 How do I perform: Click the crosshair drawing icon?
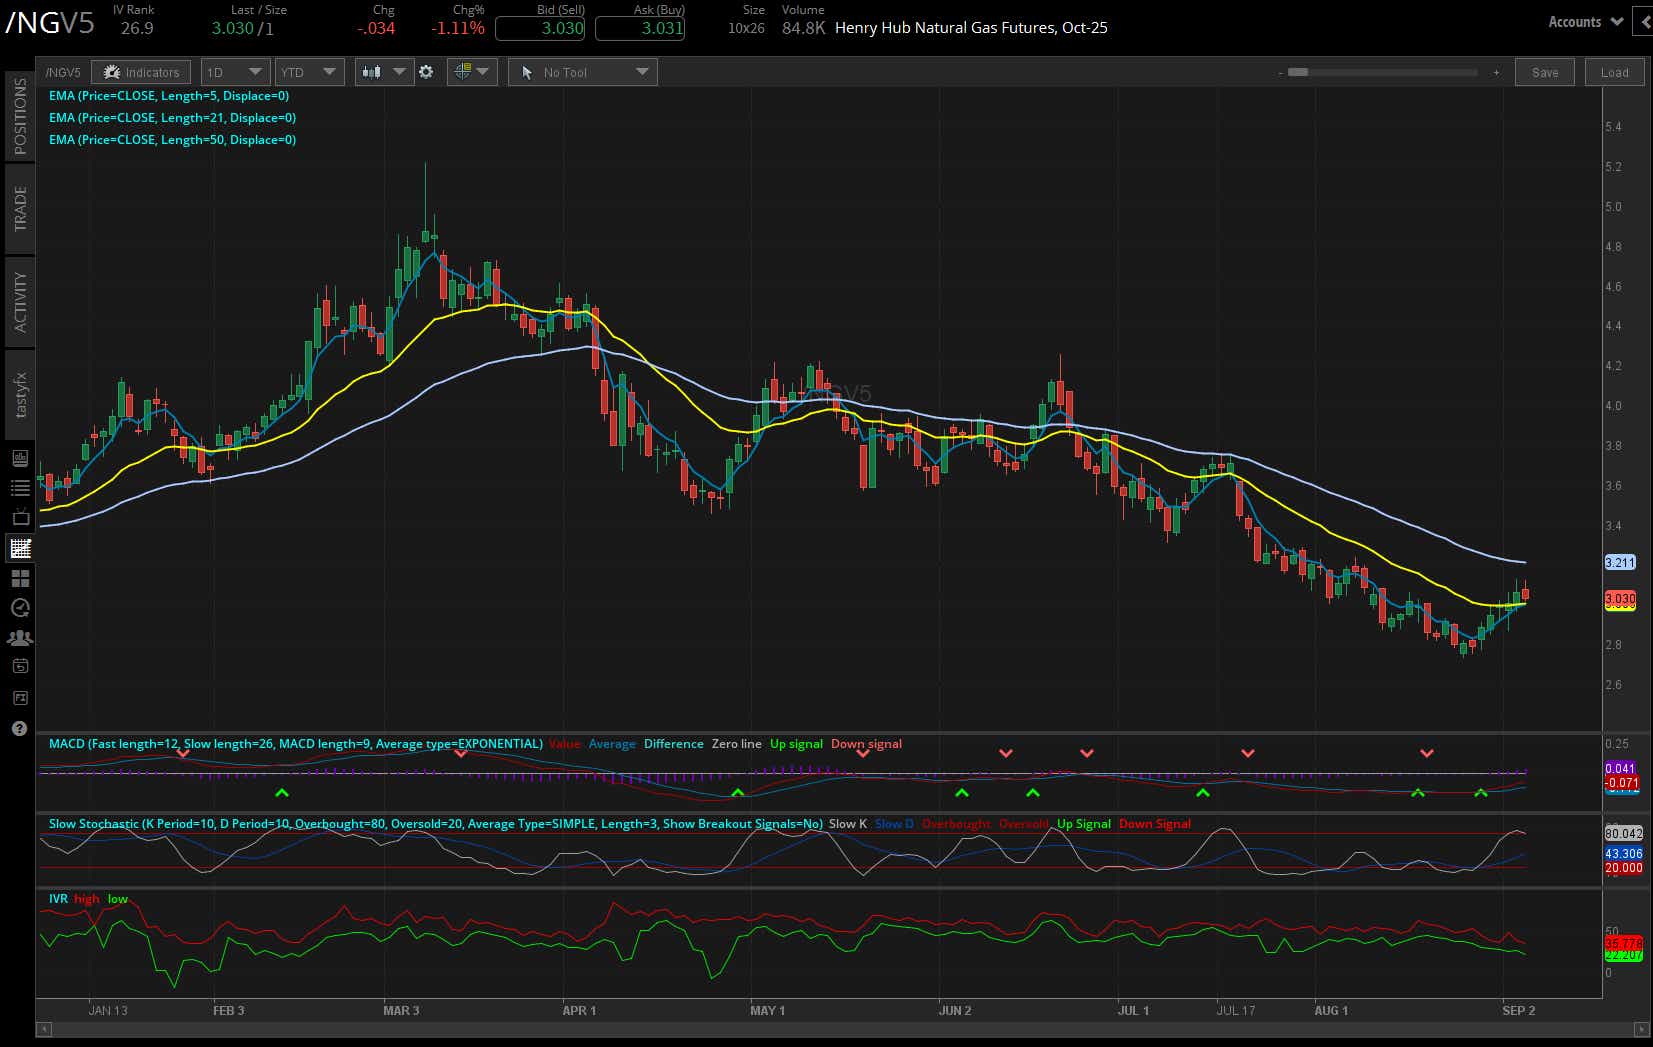462,71
